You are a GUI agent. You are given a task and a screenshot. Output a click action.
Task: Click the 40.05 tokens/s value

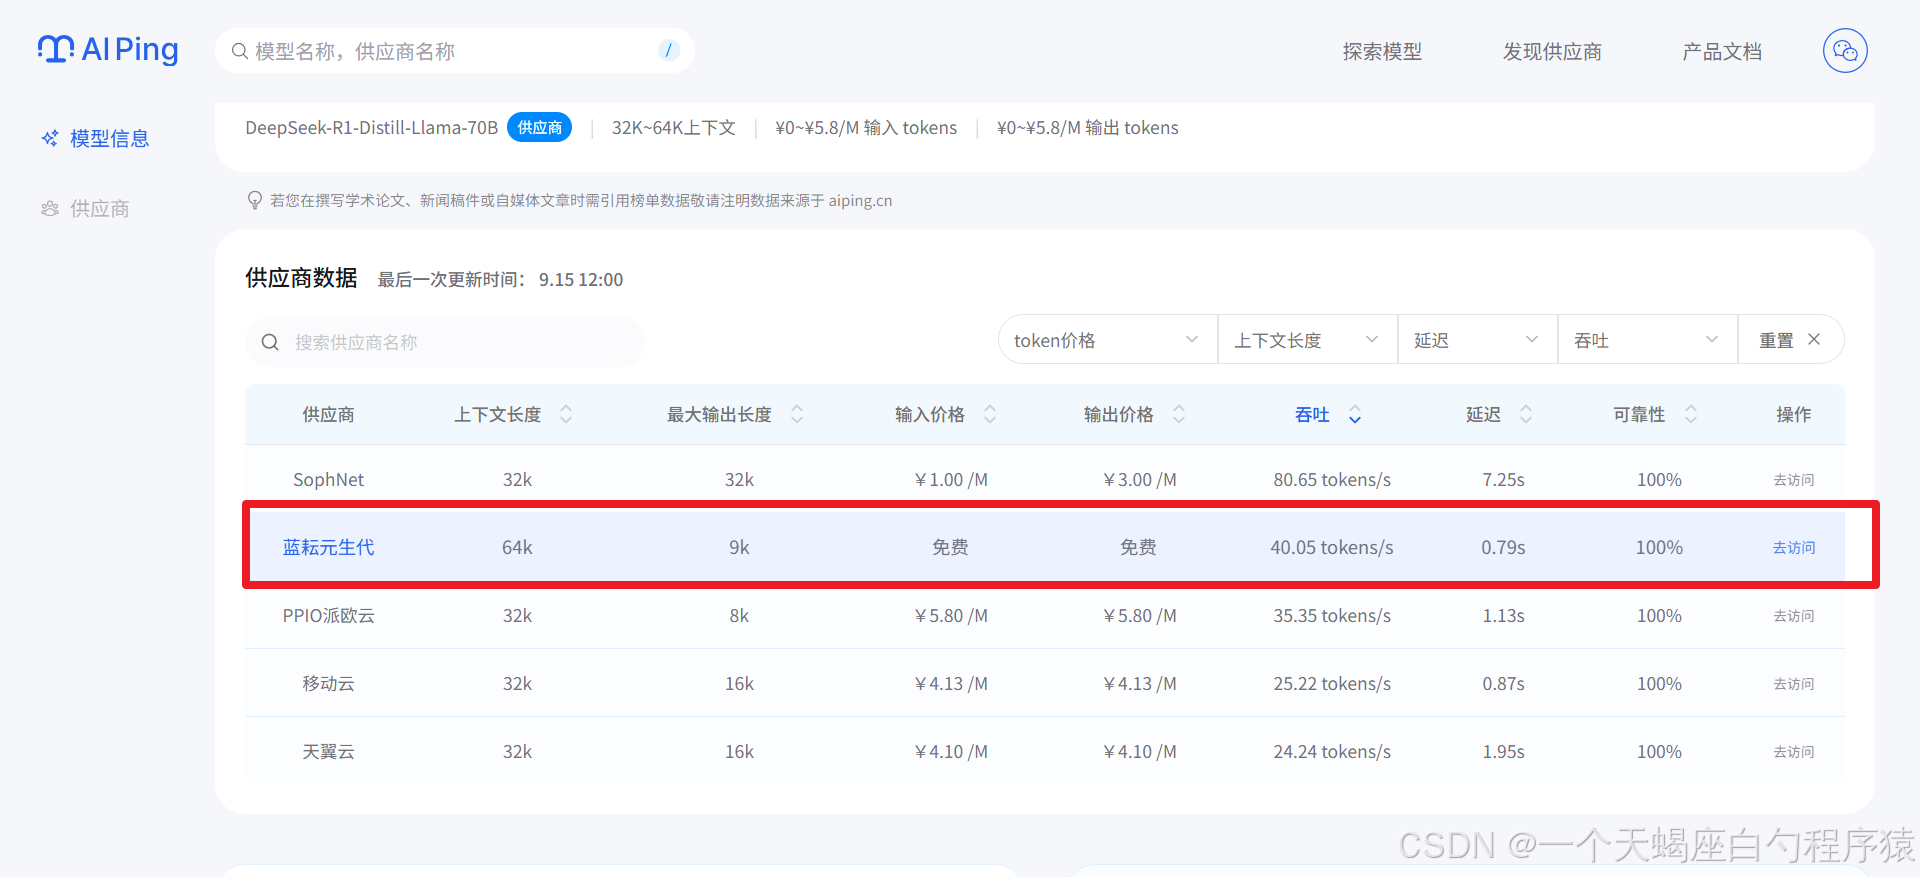click(1332, 547)
